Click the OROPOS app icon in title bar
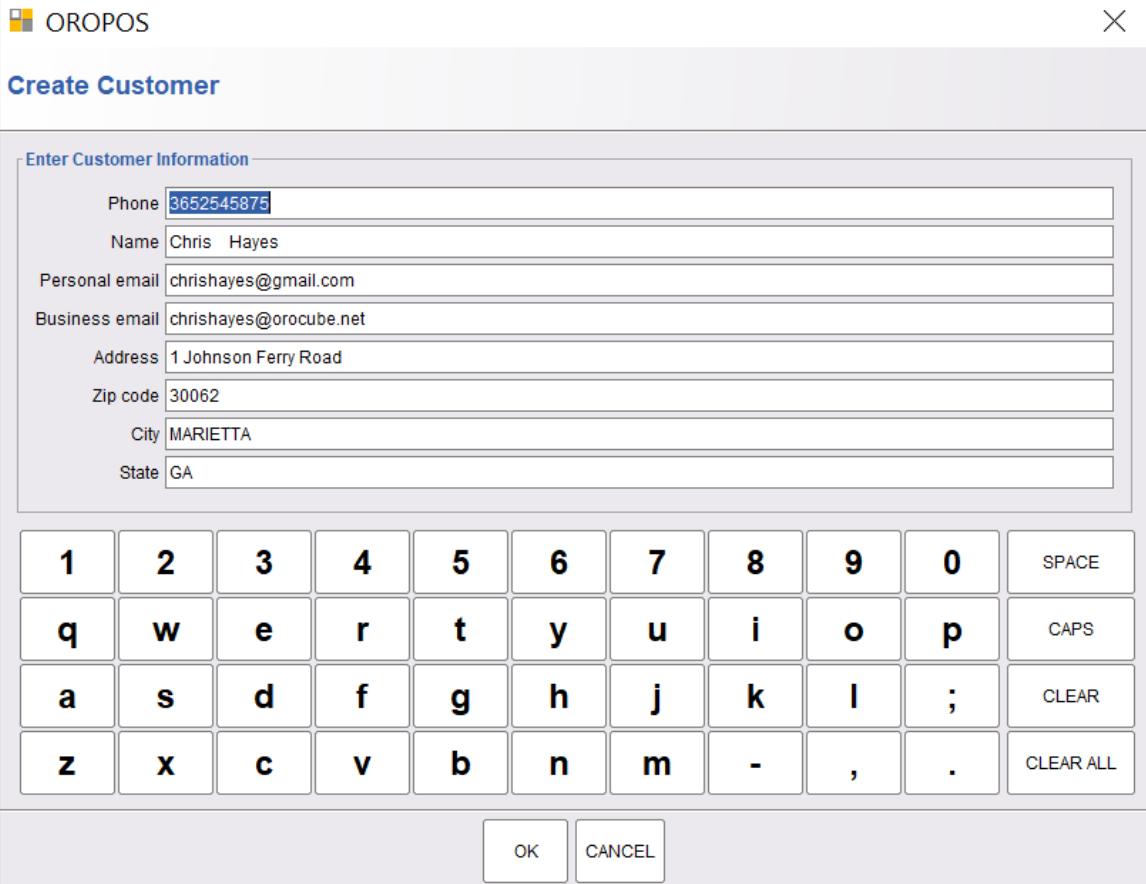Viewport: 1146px width, 884px height. pos(21,20)
